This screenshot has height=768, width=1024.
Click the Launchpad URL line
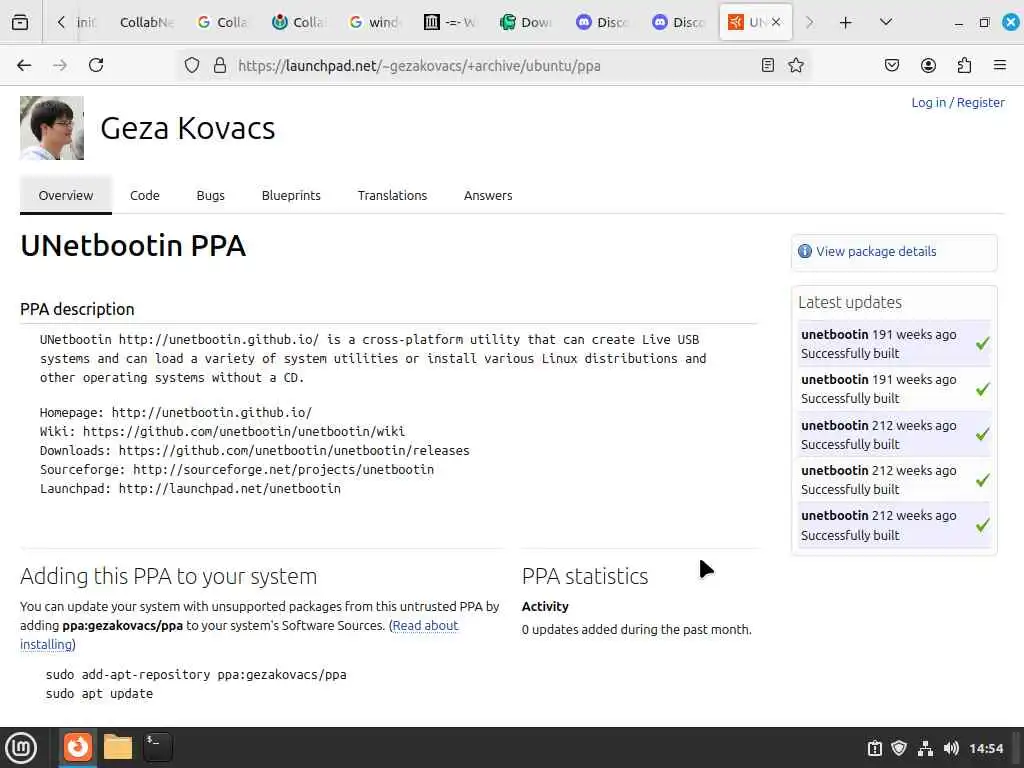pos(190,488)
